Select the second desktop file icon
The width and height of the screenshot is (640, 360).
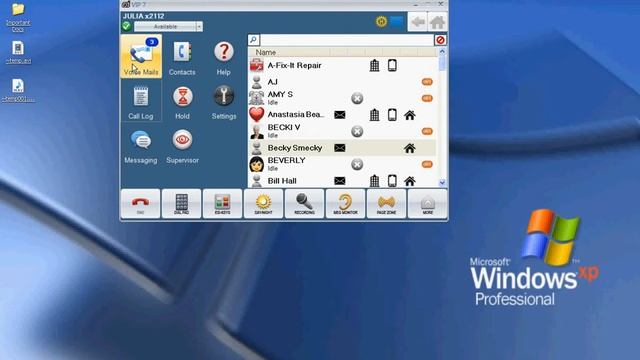point(18,52)
